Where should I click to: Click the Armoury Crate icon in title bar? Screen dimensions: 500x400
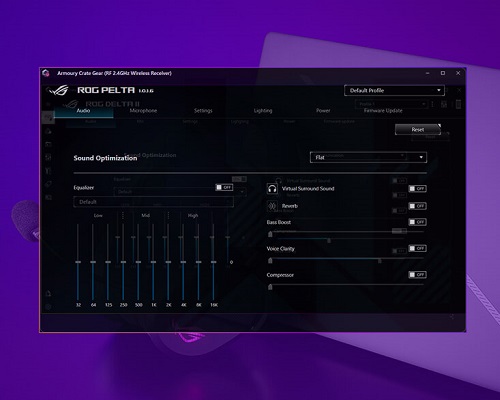click(x=46, y=73)
